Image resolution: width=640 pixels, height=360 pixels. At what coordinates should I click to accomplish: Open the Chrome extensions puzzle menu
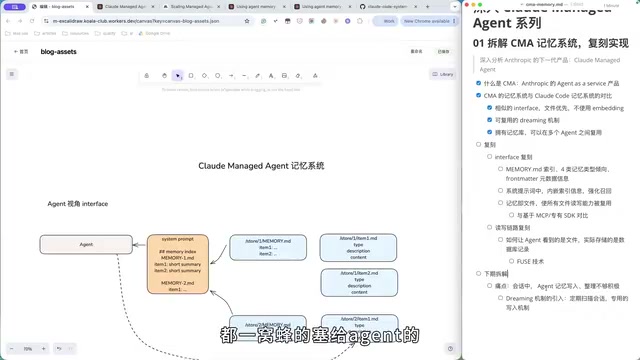(360, 21)
